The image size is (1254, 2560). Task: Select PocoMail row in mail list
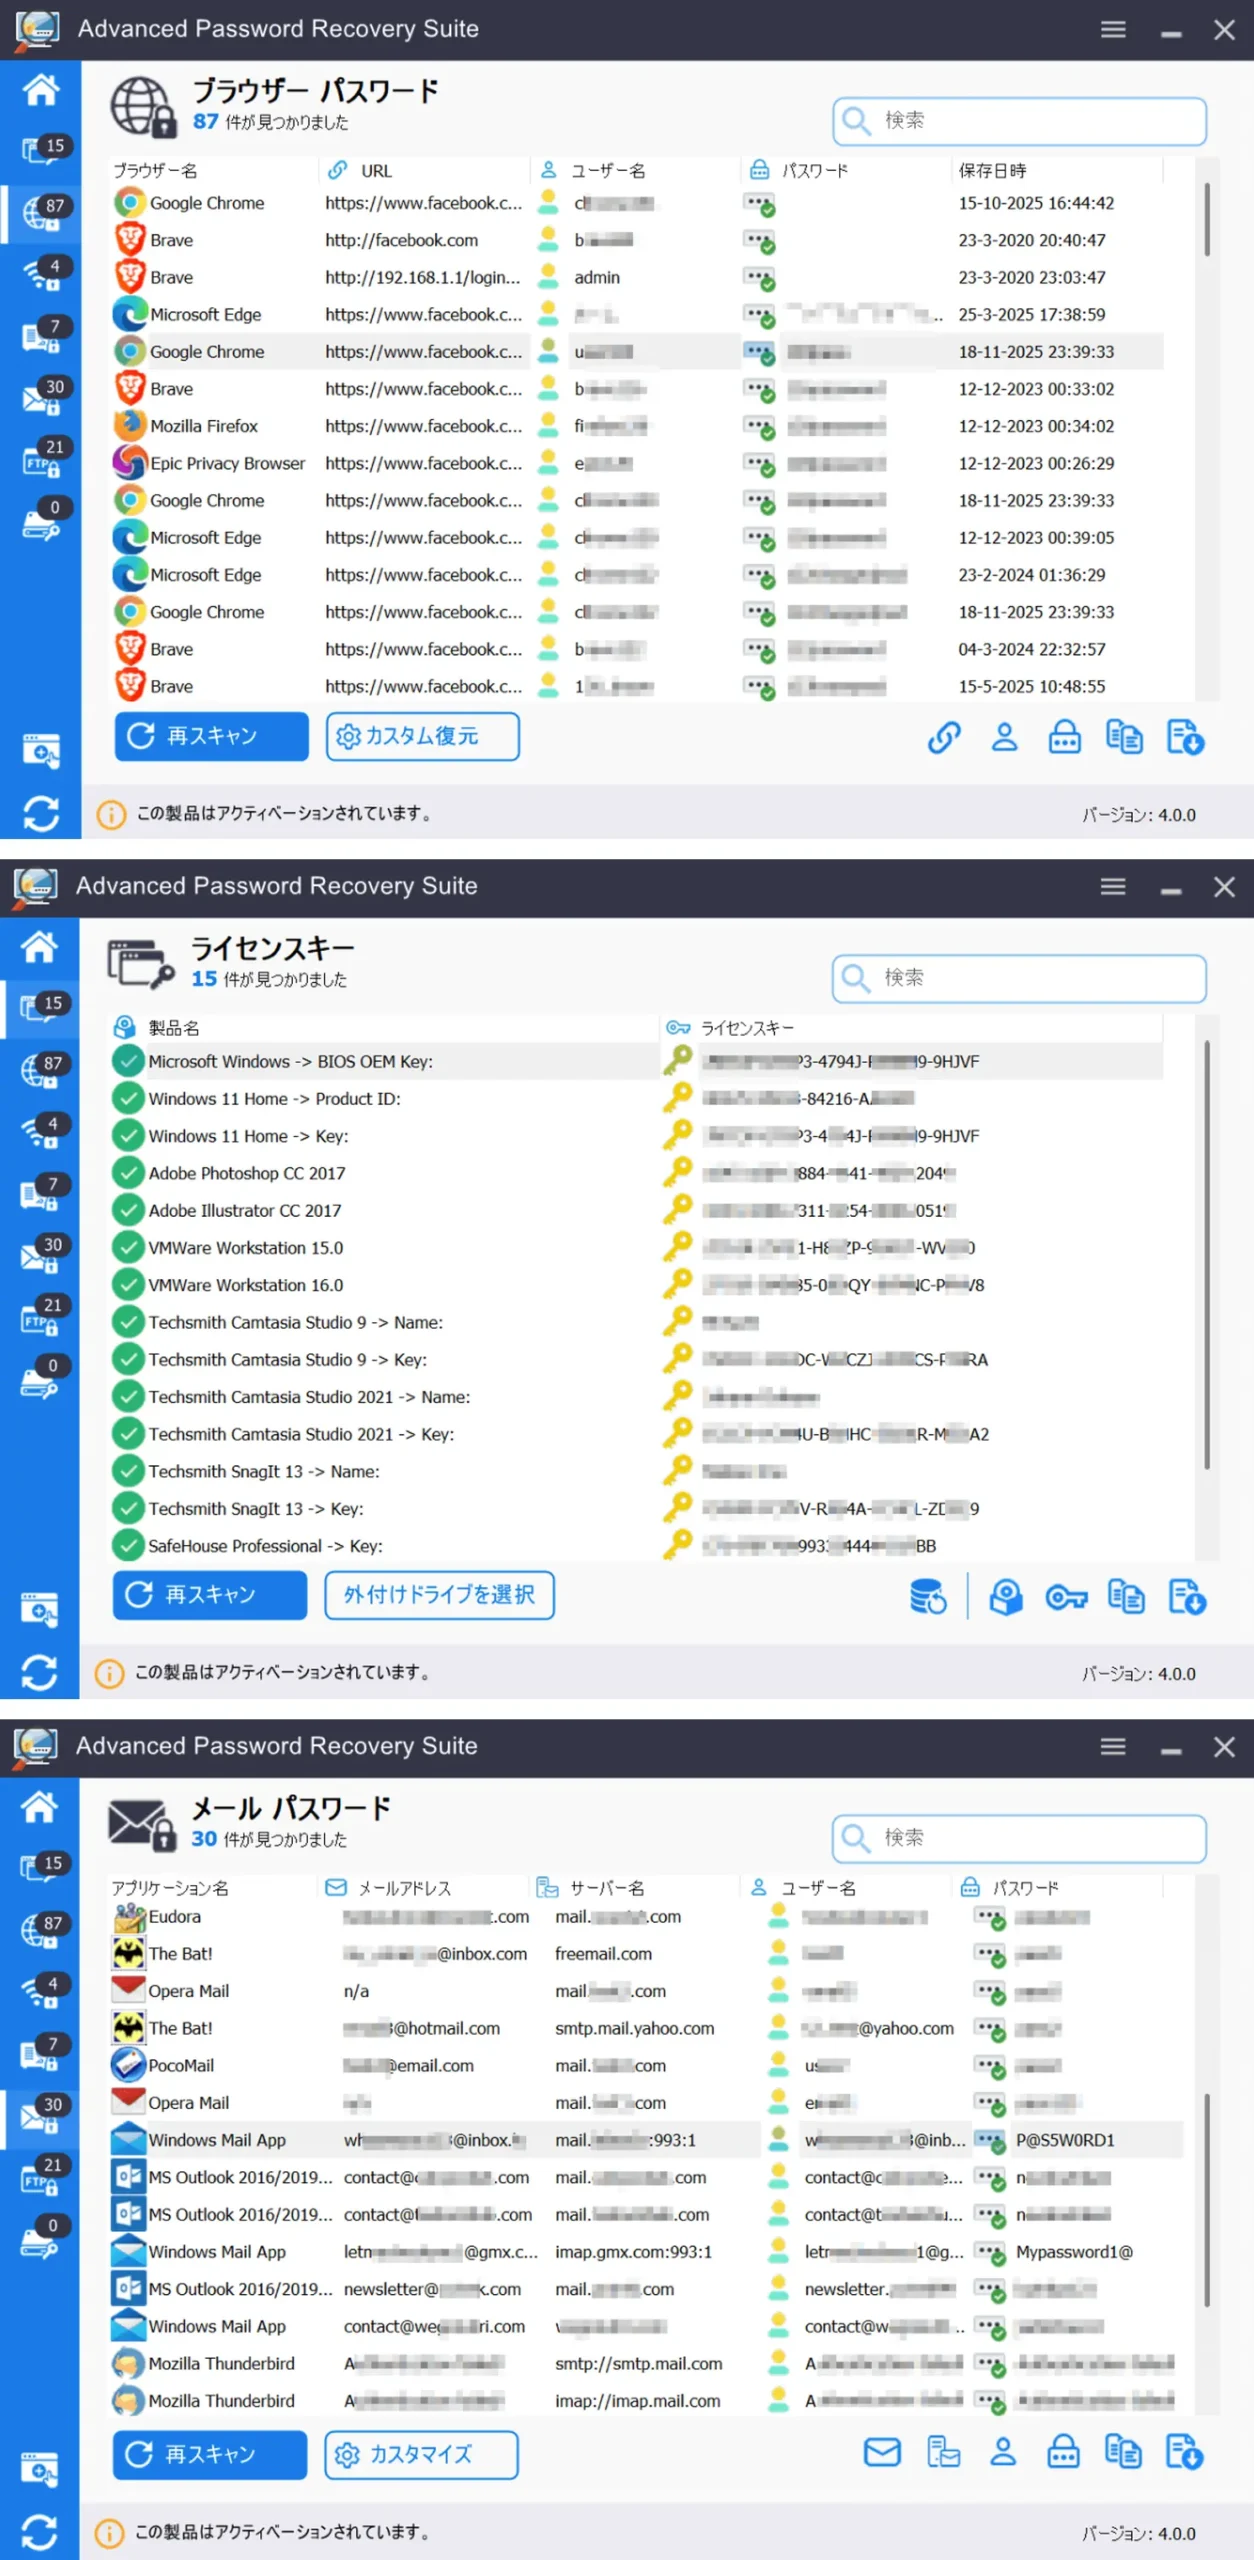point(645,2066)
